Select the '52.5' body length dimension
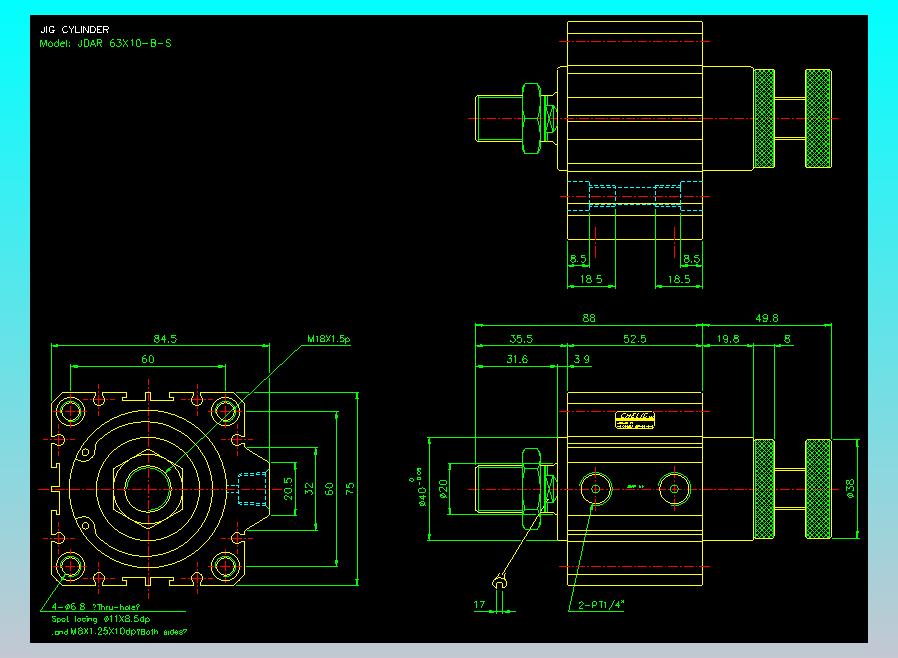The height and width of the screenshot is (658, 898). click(x=635, y=338)
